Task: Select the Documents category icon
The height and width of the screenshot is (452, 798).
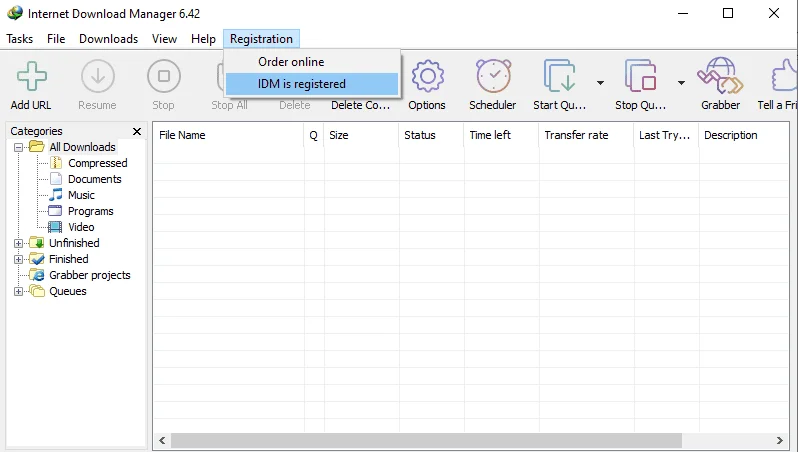Action: (x=56, y=179)
